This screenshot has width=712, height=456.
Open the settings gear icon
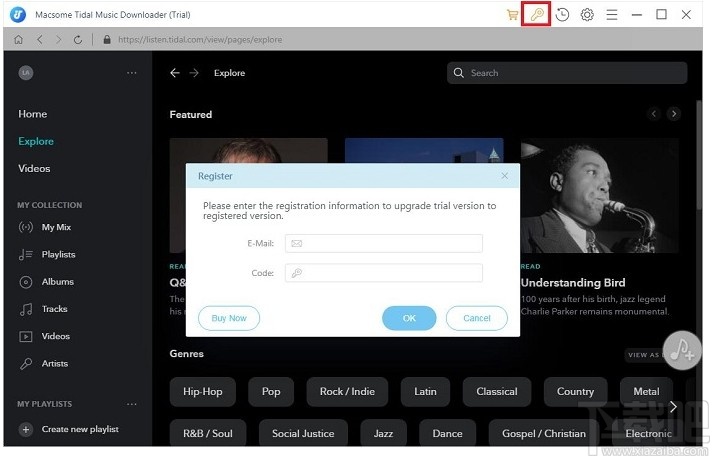pos(587,15)
